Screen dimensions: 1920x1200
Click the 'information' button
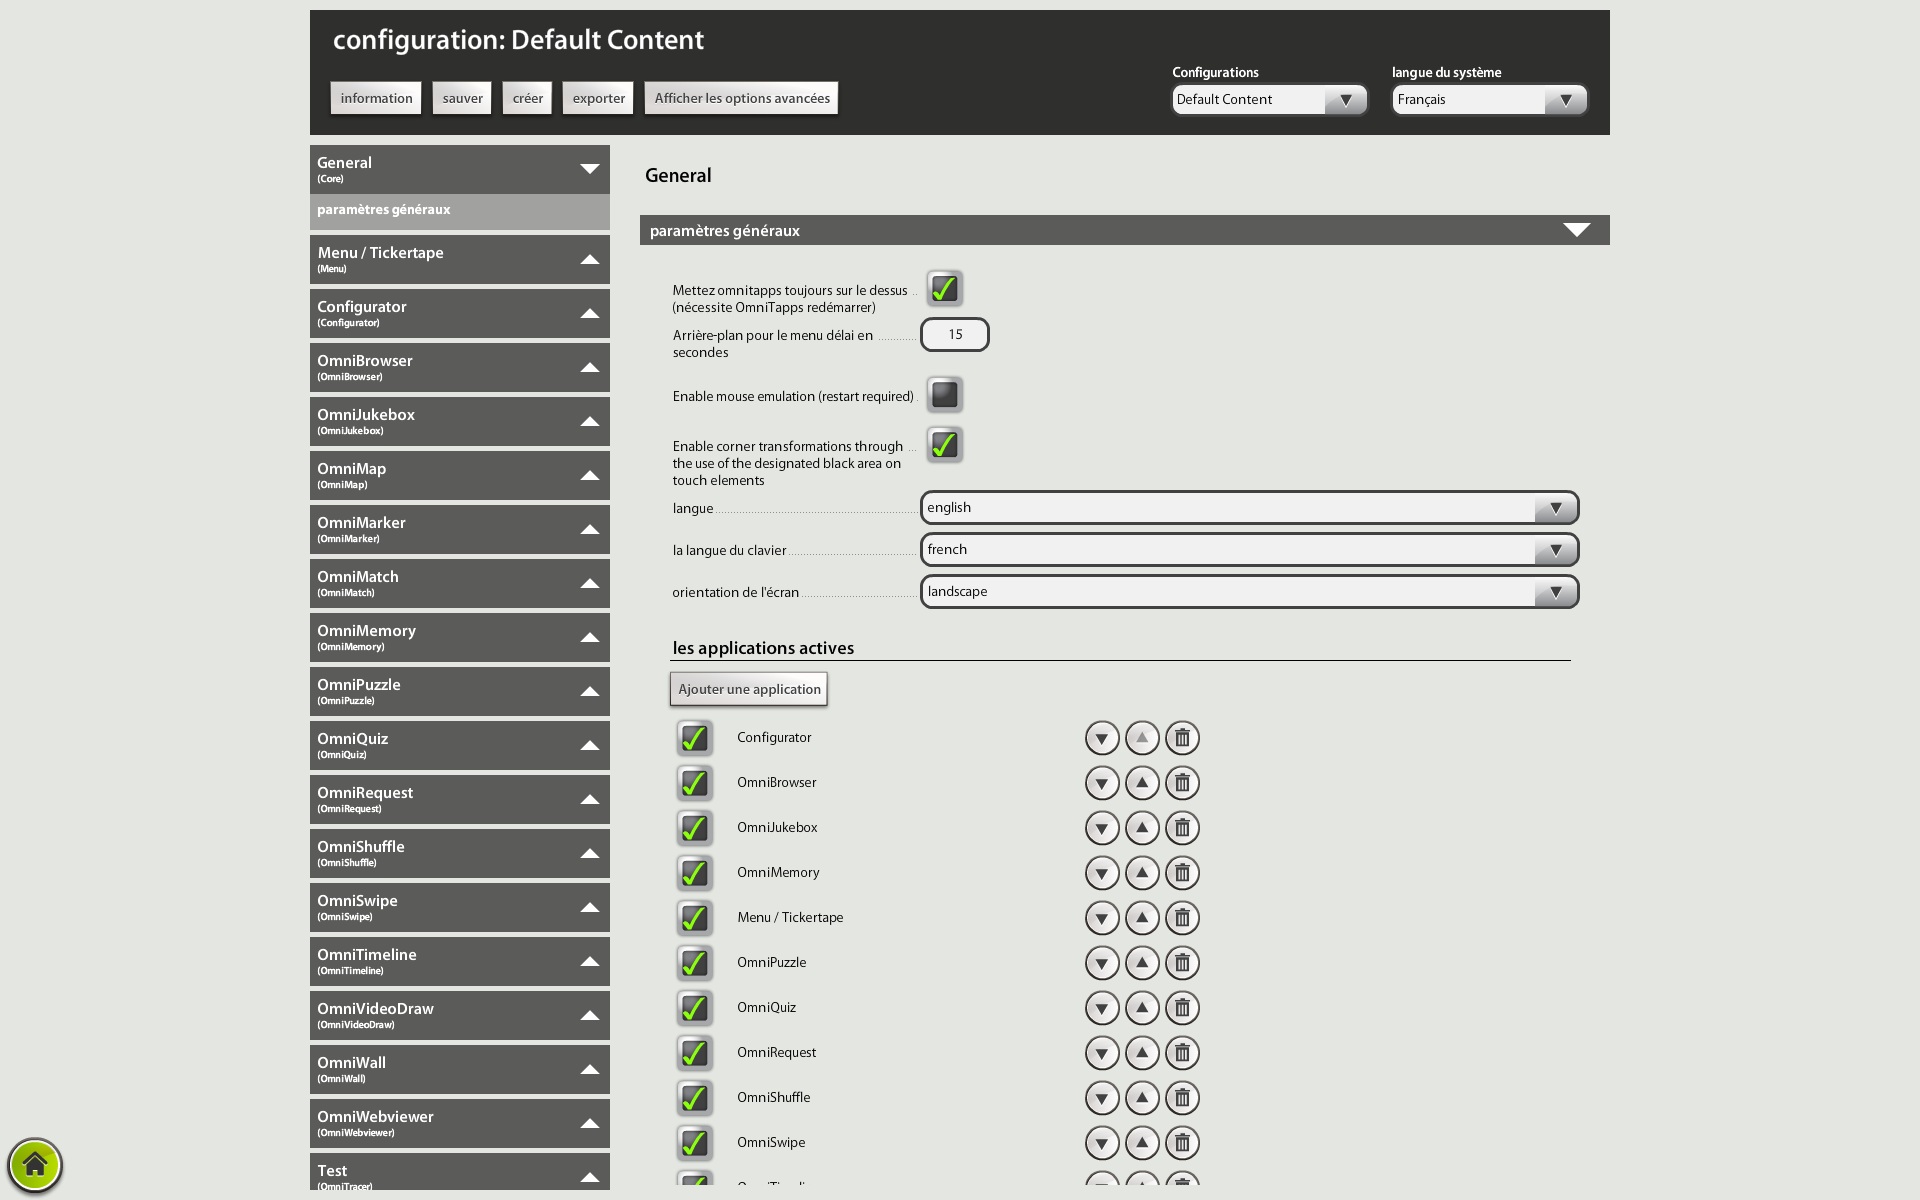(376, 98)
